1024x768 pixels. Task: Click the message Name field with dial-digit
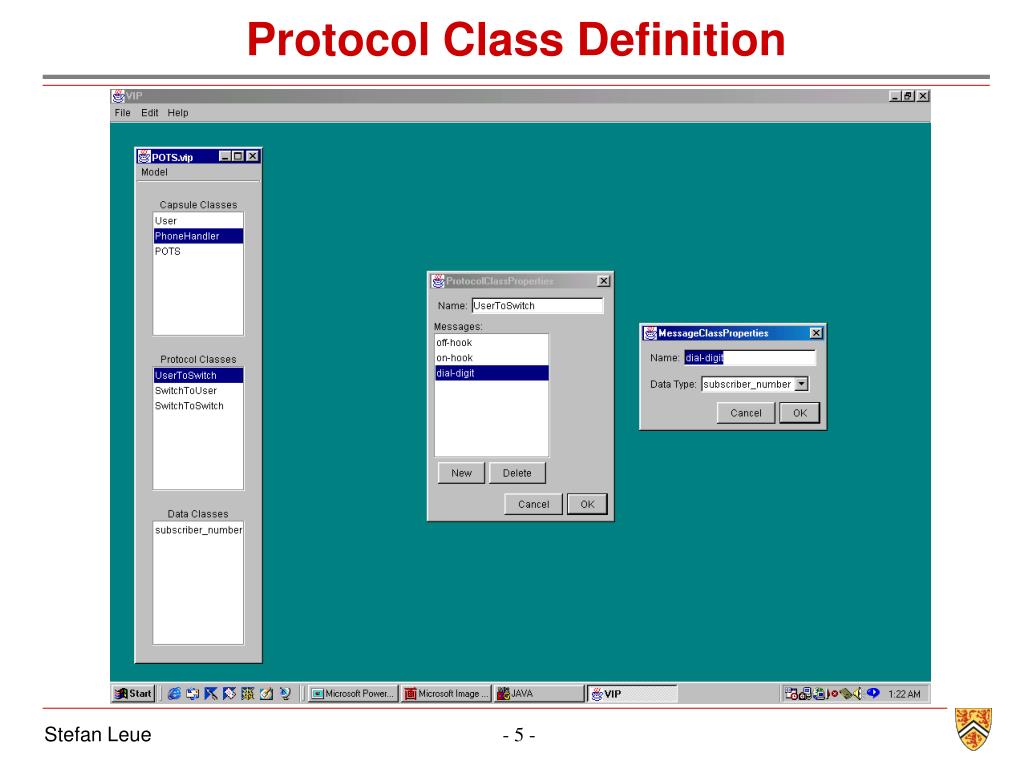coord(750,358)
